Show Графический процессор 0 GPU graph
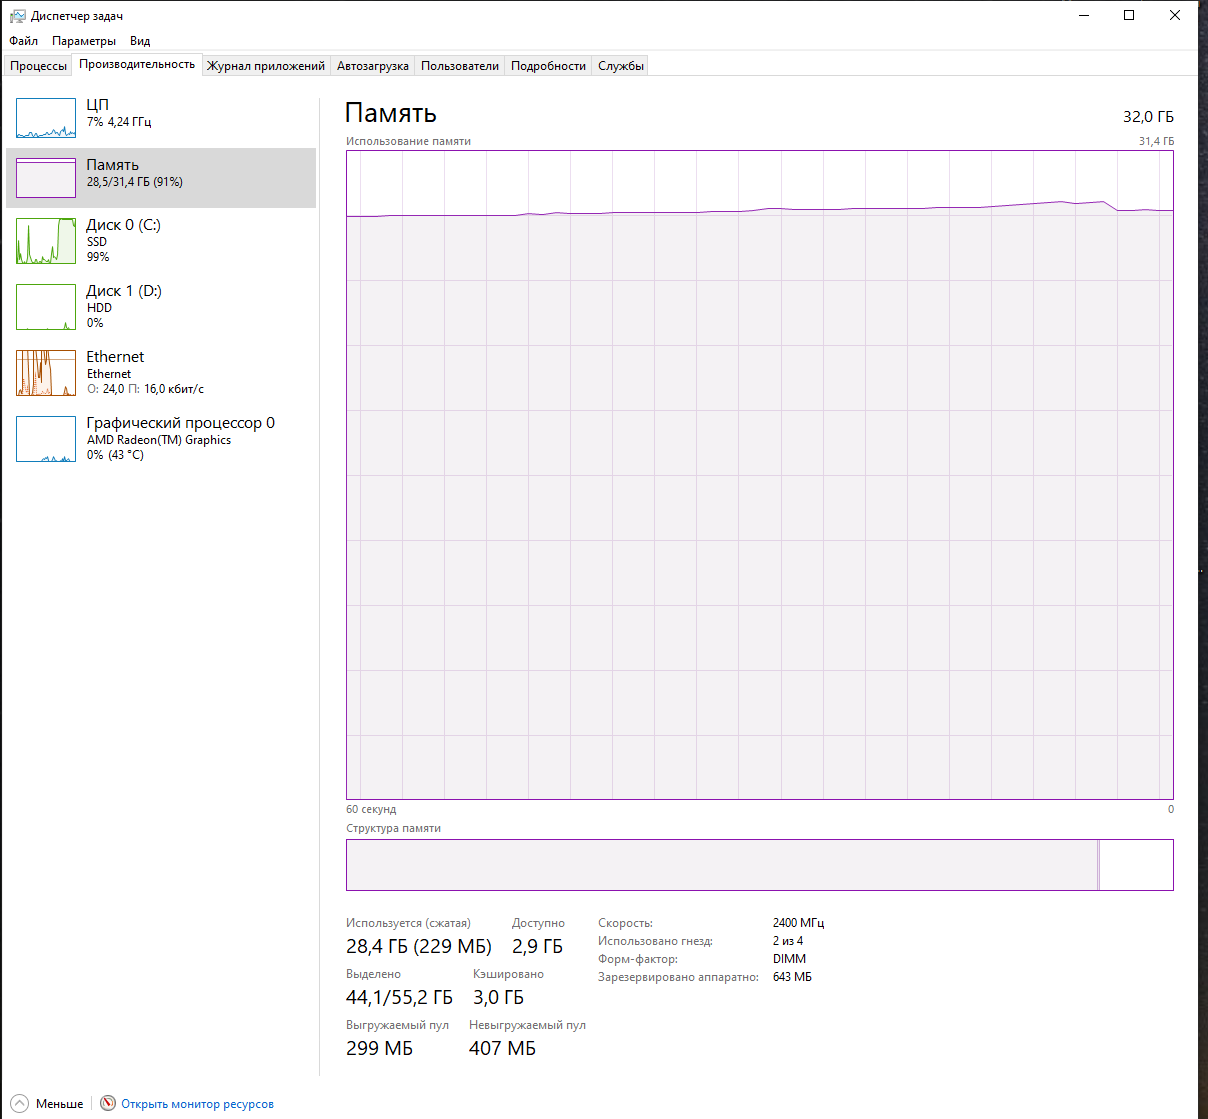The image size is (1208, 1119). [x=46, y=439]
